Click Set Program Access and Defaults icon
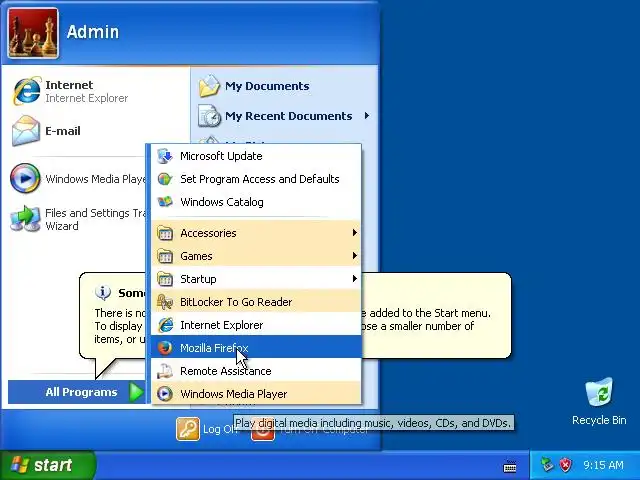The image size is (640, 480). 165,179
